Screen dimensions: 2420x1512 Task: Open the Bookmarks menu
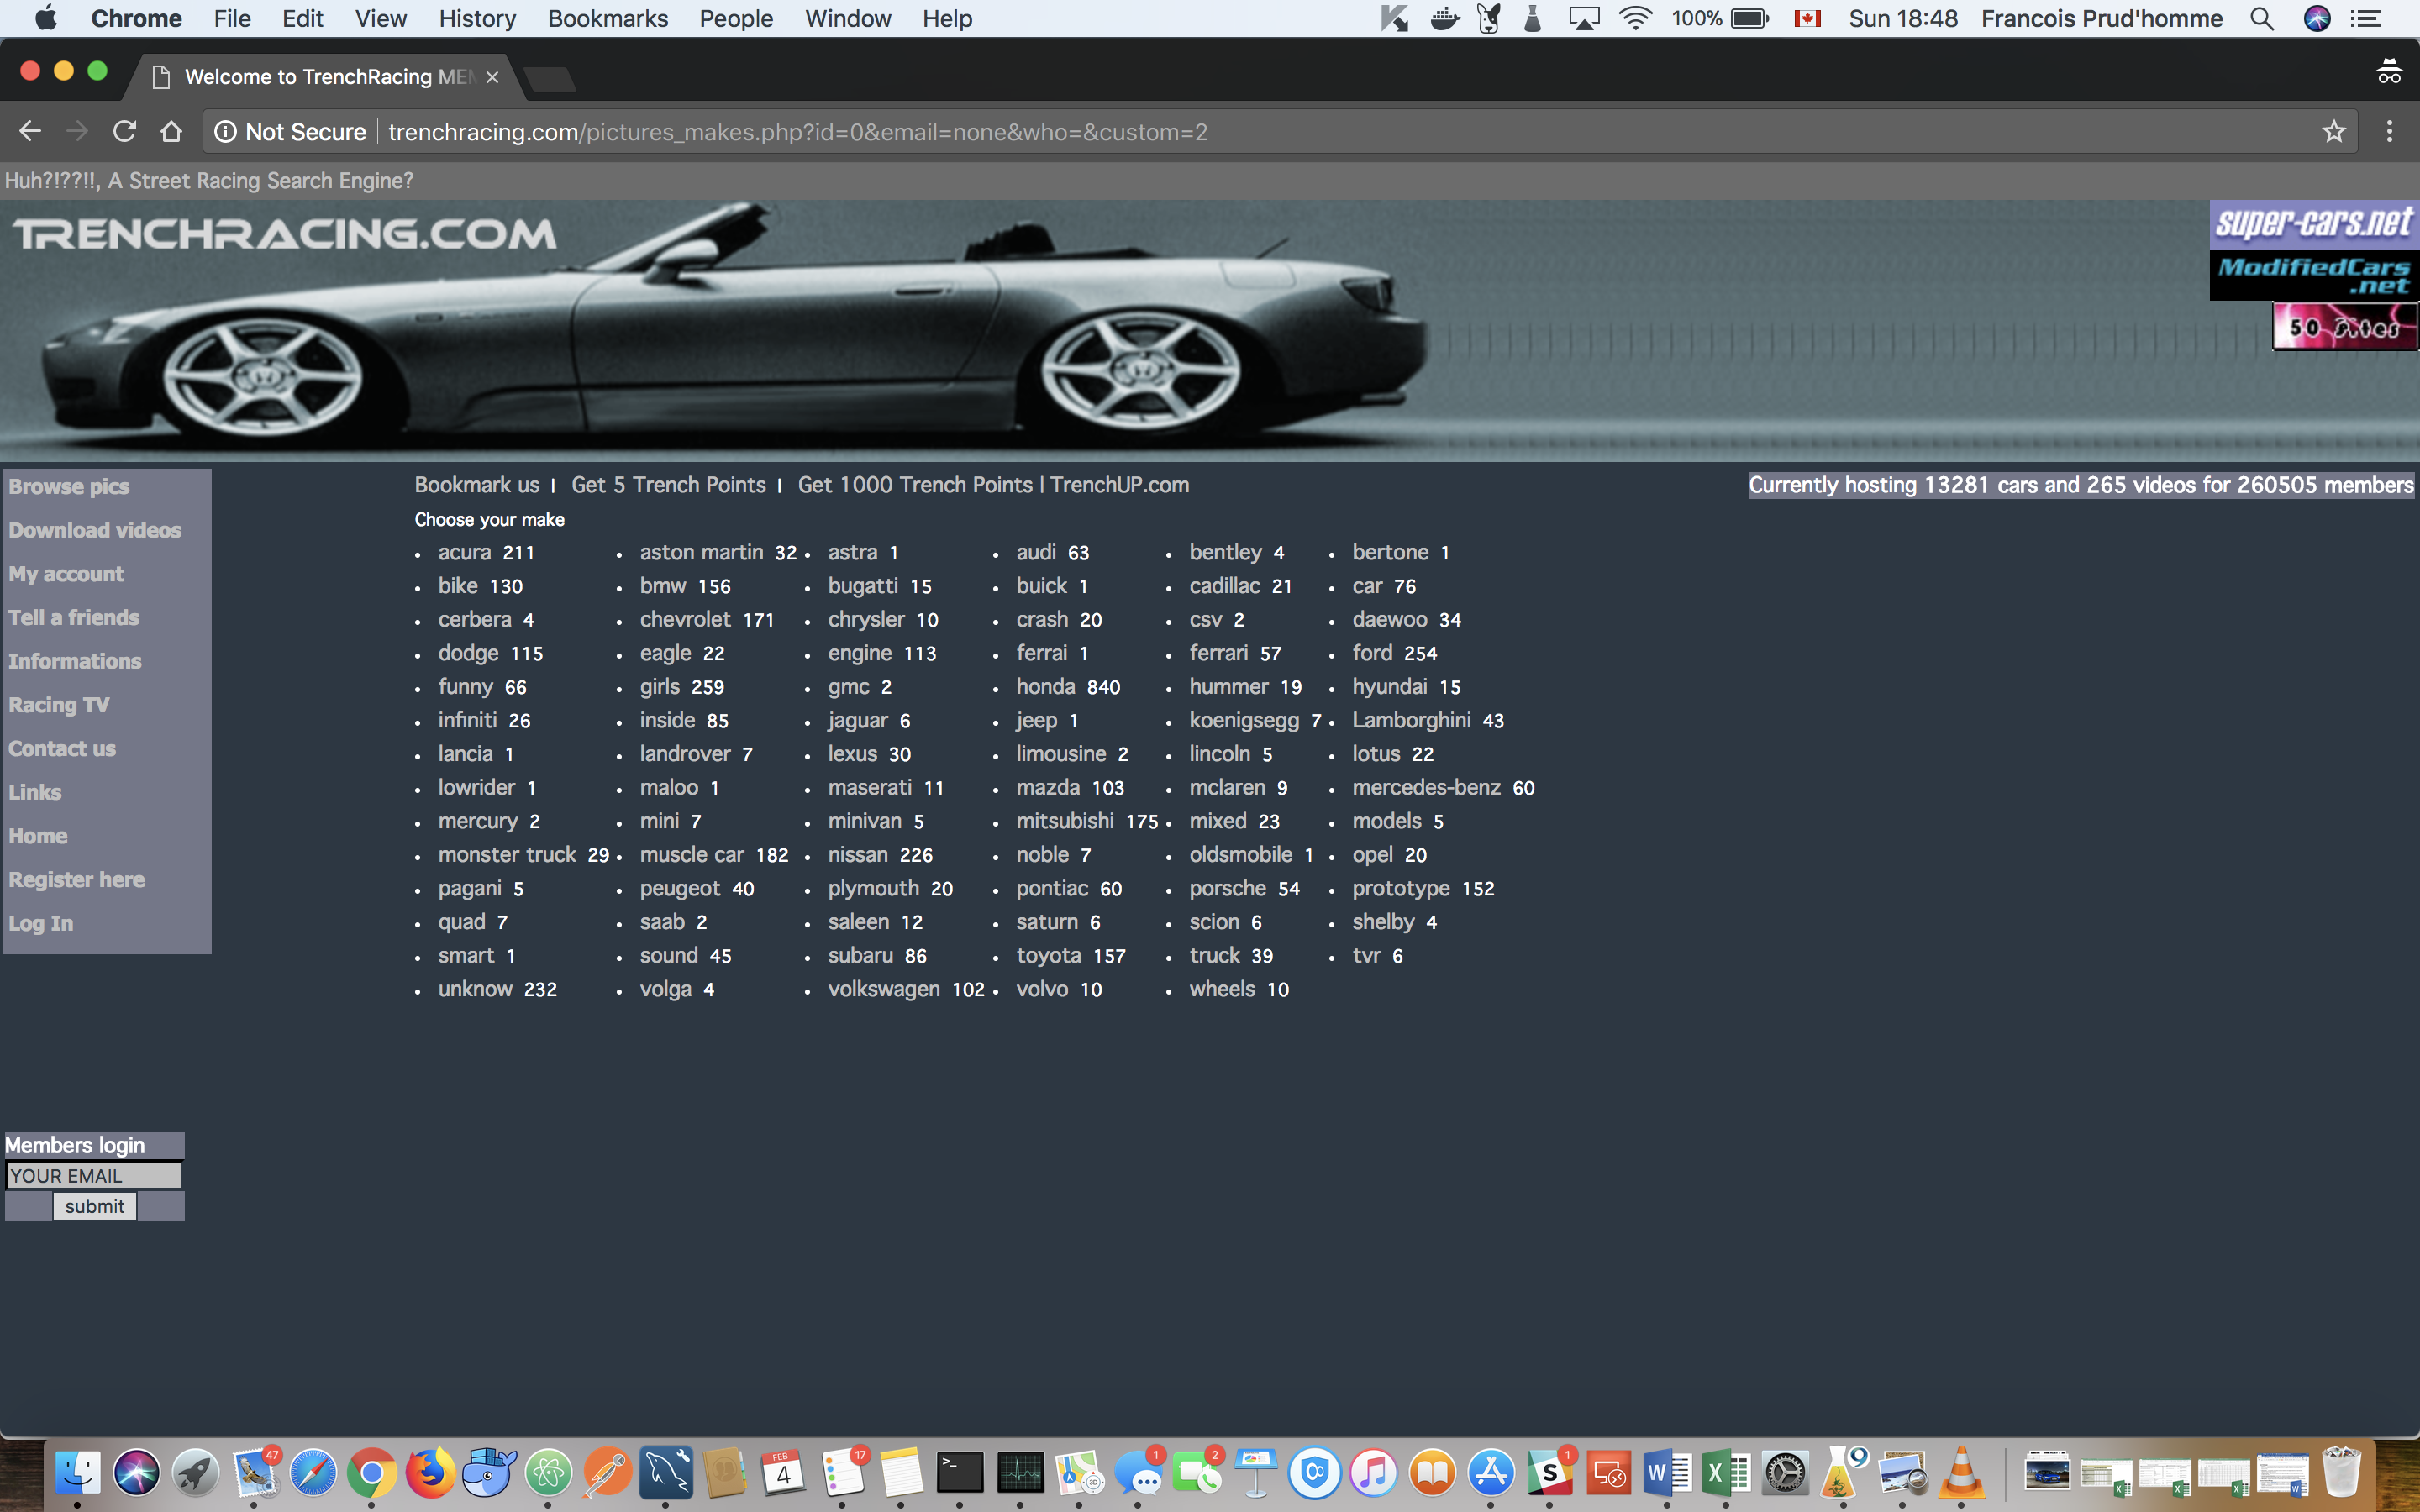(608, 18)
